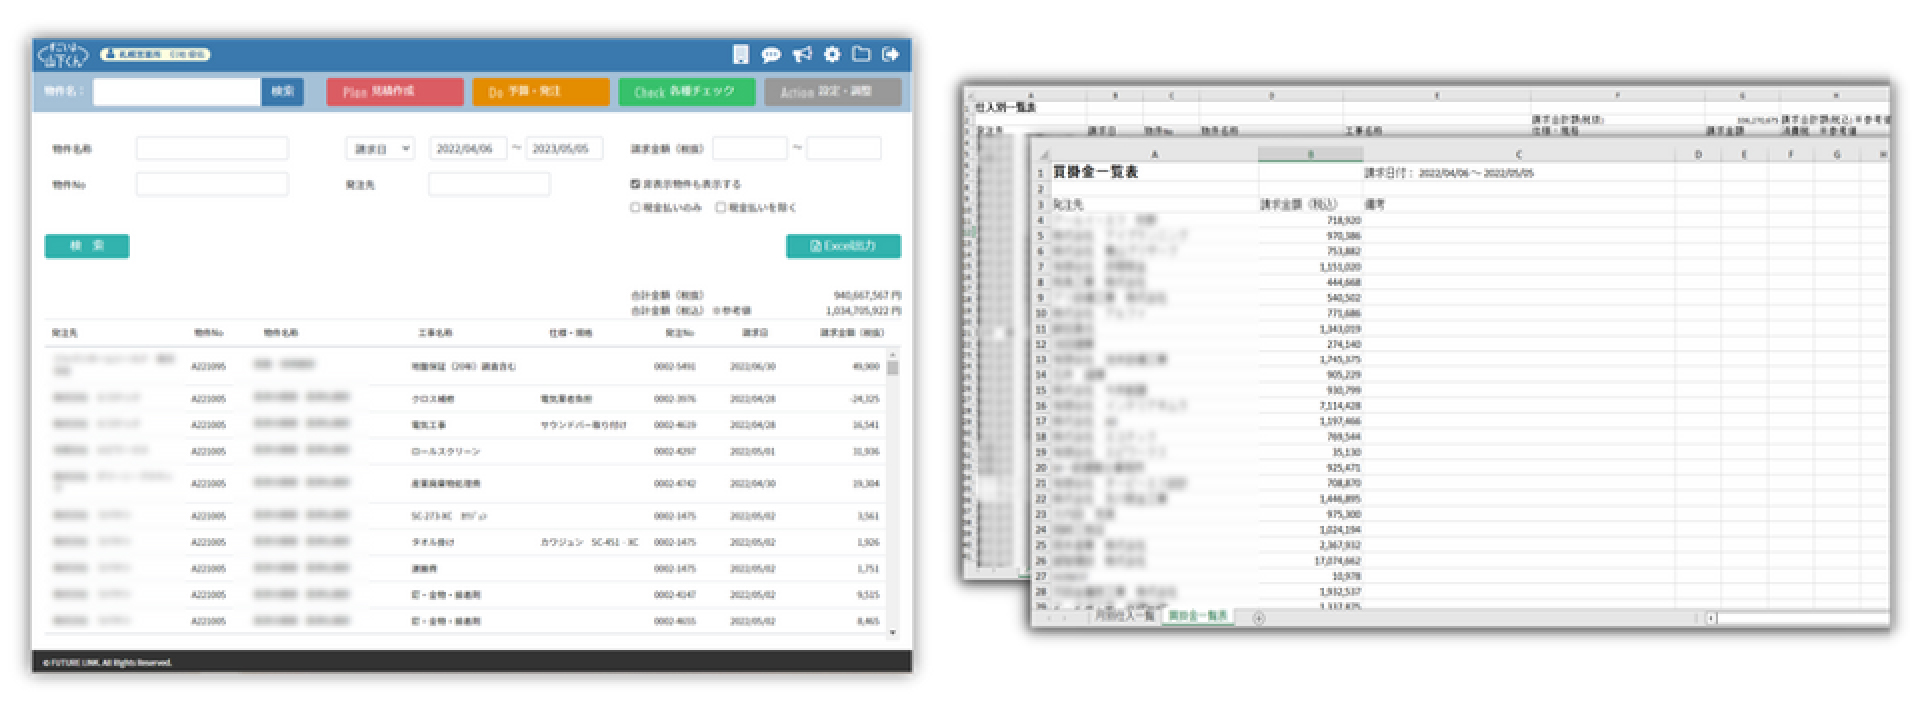The image size is (1920, 720).
Task: Select column C header in front Excel sheet
Action: pyautogui.click(x=1519, y=155)
